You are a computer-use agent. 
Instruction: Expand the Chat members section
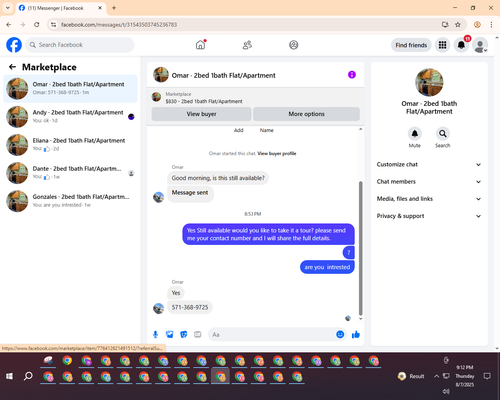(x=429, y=182)
